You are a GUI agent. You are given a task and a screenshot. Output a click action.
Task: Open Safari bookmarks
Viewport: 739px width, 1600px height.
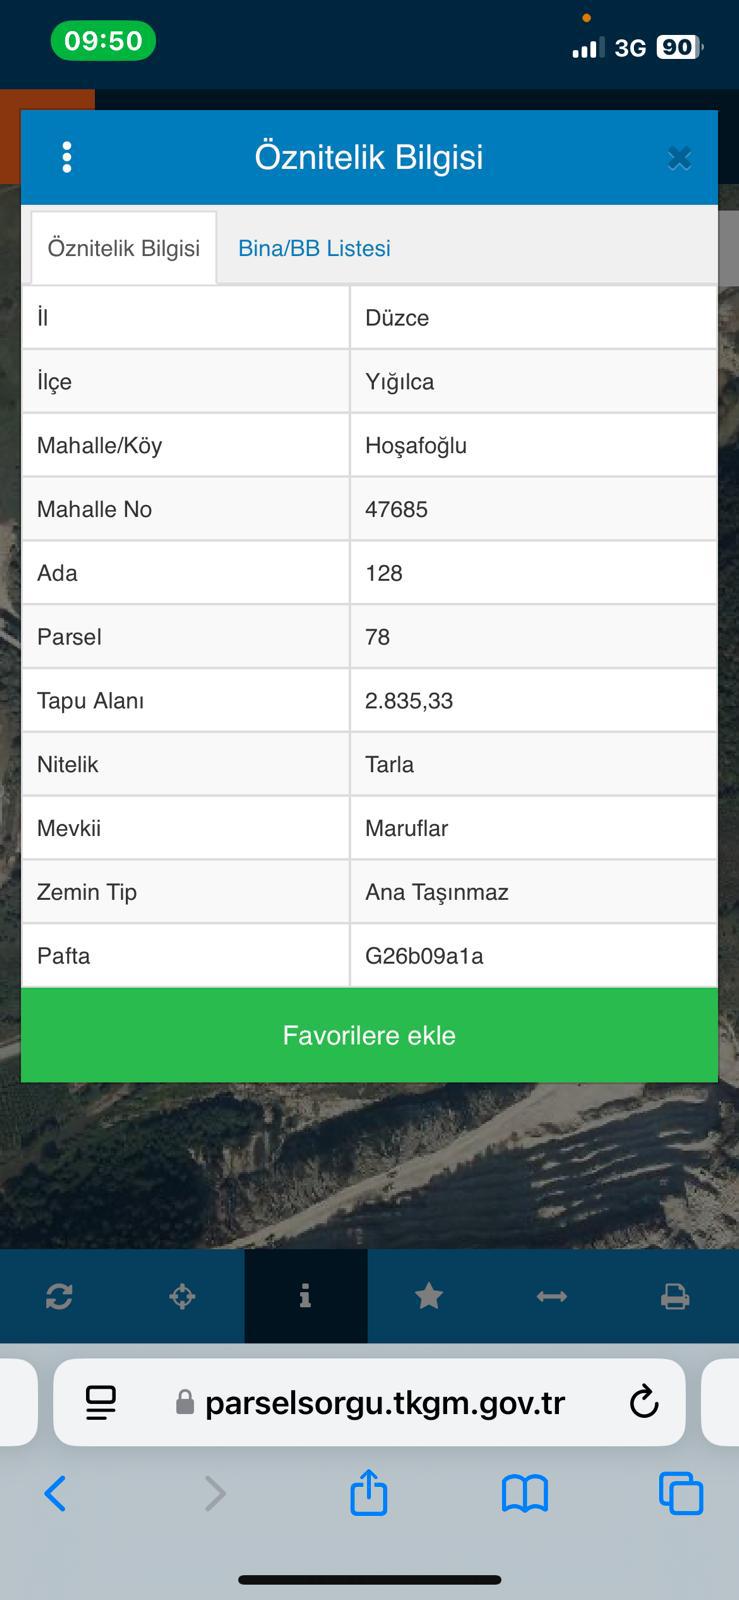(524, 1494)
